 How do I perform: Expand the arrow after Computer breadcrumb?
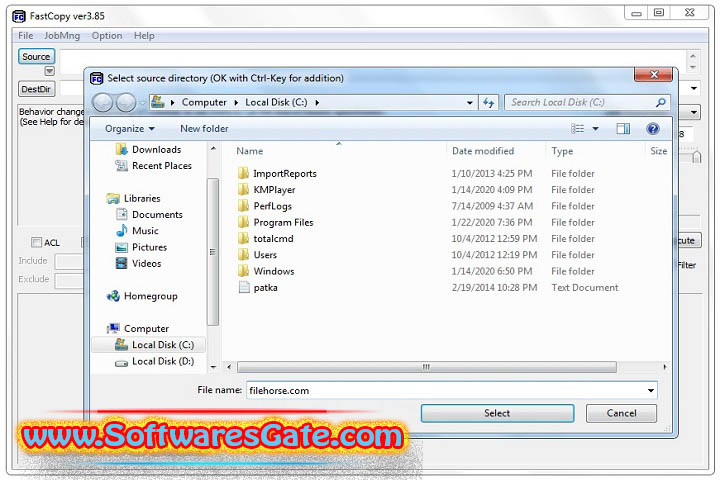(x=236, y=102)
